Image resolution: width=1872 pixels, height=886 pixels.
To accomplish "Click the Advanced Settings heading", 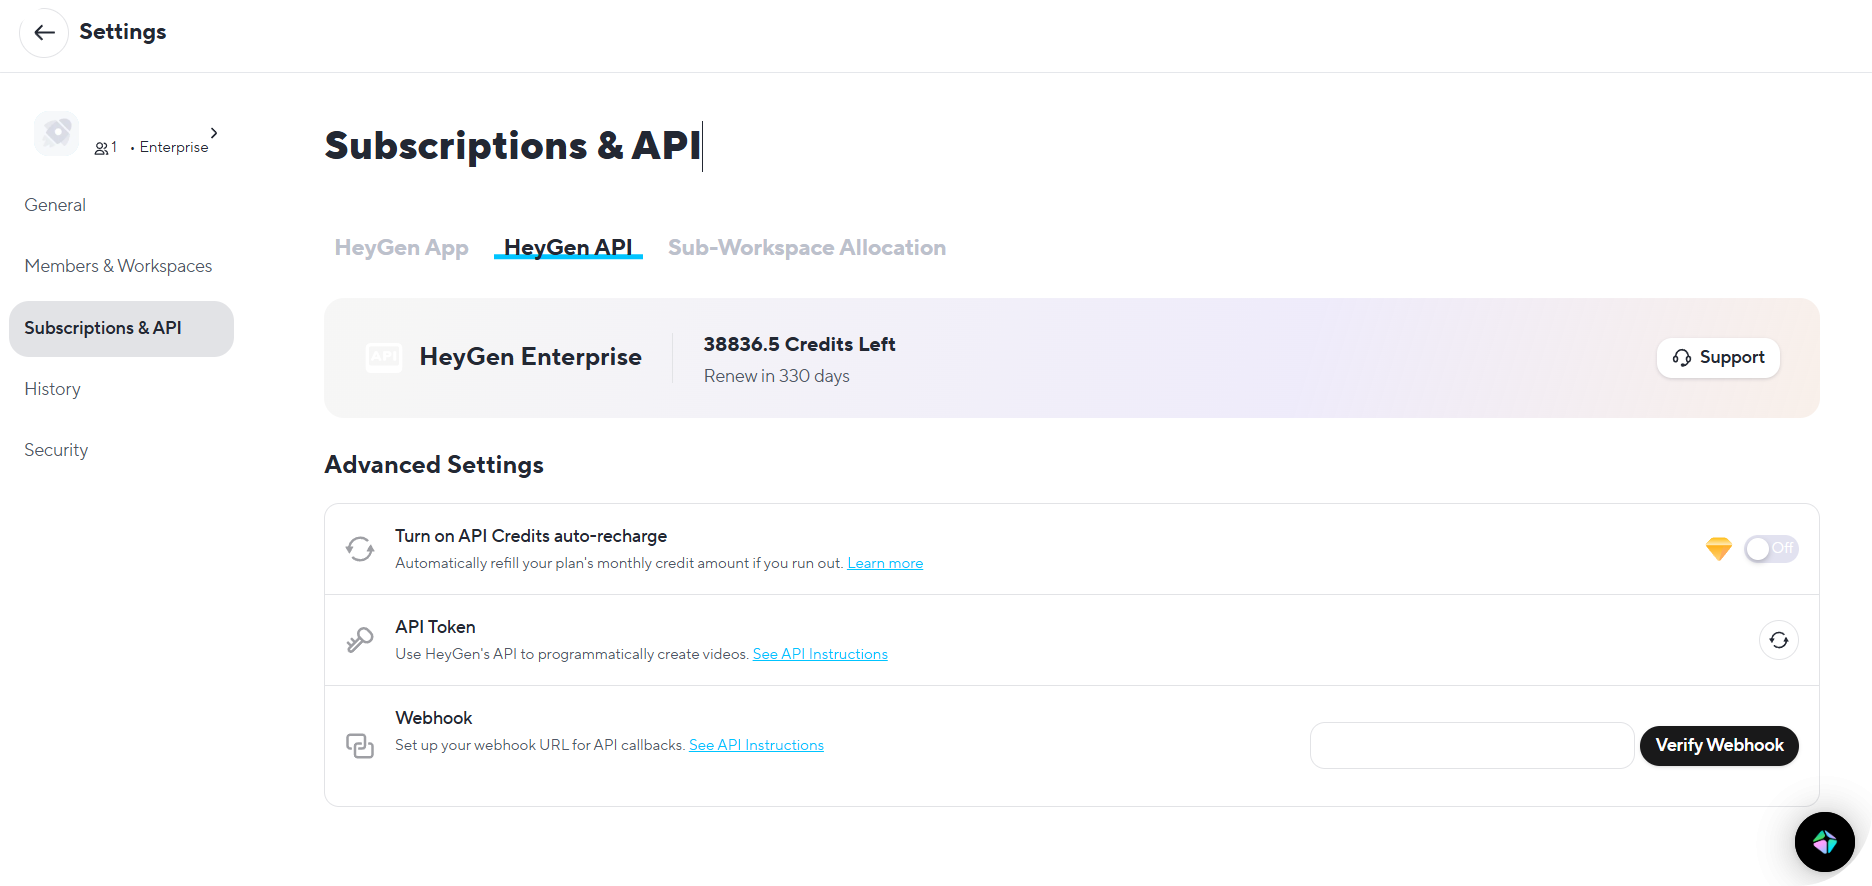I will [x=434, y=465].
